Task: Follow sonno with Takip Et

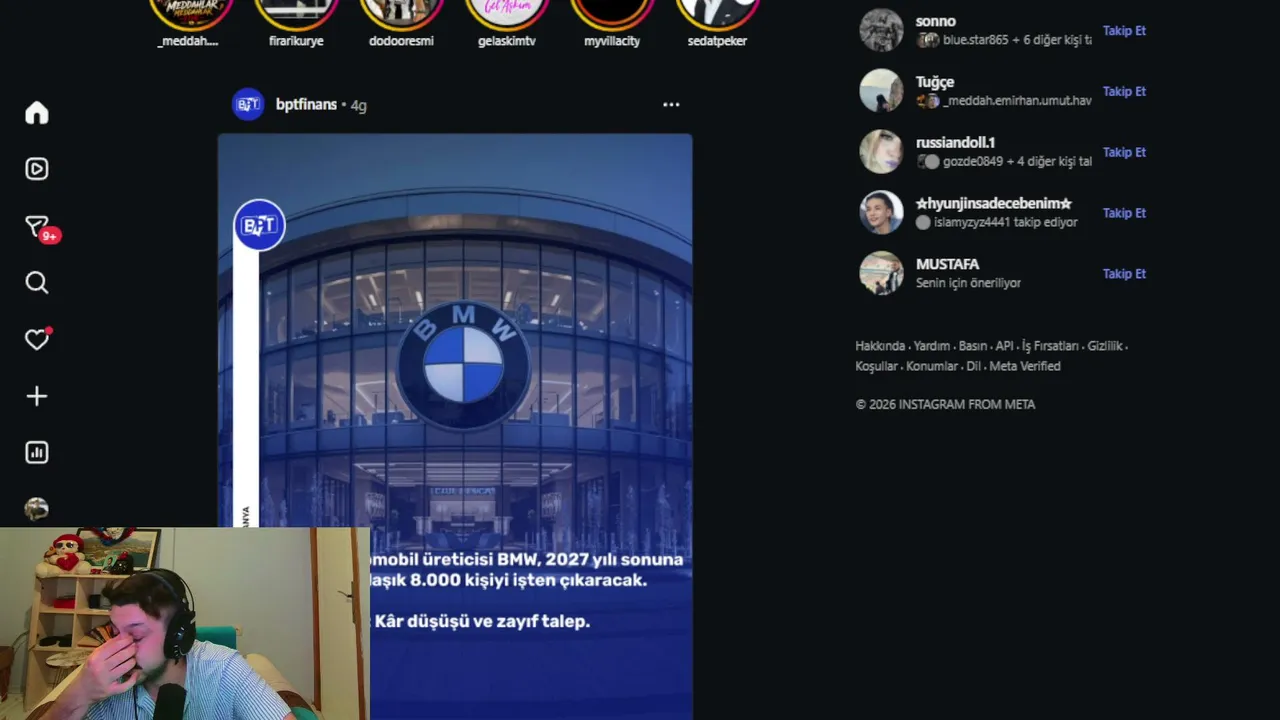Action: (1124, 31)
